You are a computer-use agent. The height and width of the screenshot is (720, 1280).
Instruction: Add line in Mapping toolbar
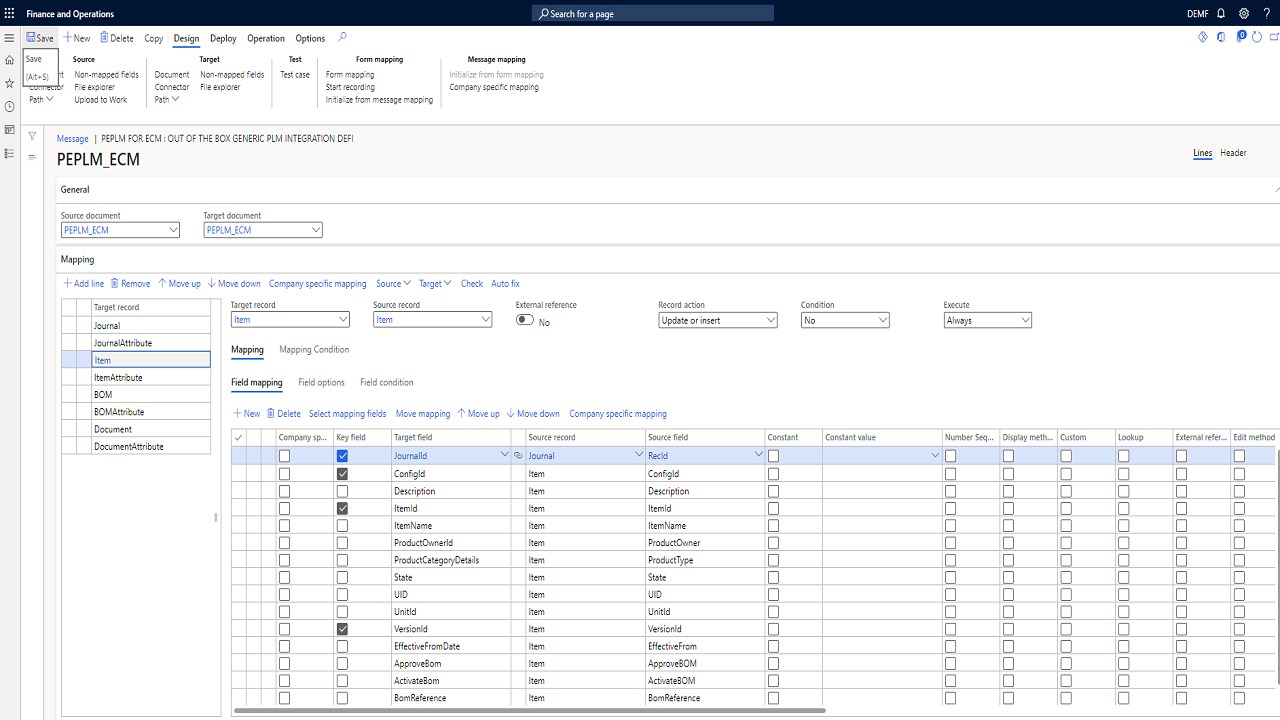point(83,284)
